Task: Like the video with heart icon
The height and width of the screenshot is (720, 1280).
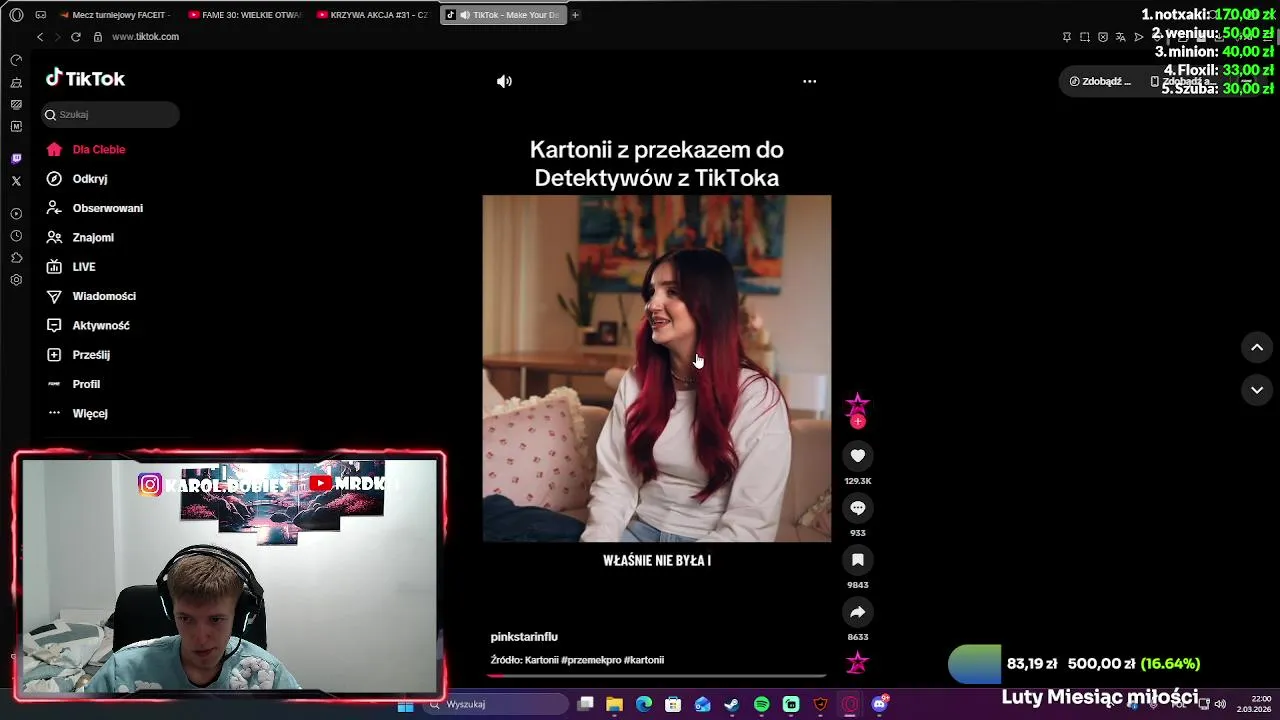Action: [857, 456]
